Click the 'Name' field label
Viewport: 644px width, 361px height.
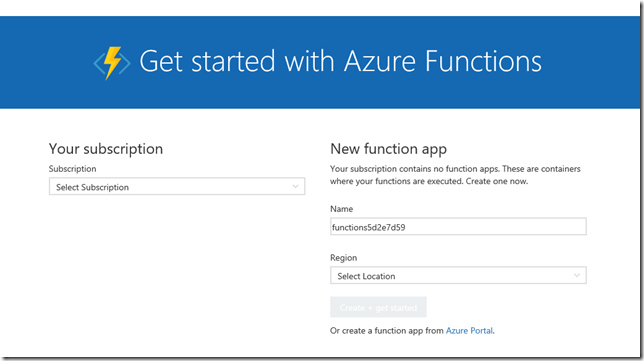342,209
